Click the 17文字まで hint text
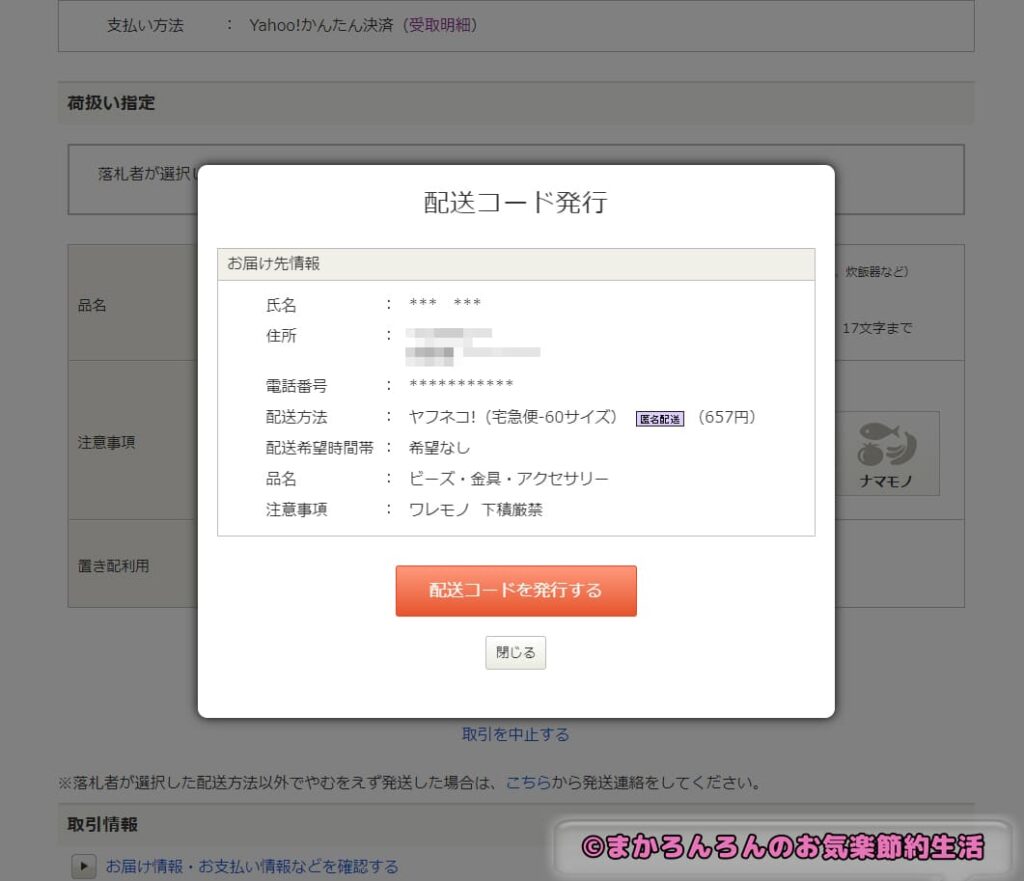Viewport: 1024px width, 881px height. pyautogui.click(x=877, y=328)
